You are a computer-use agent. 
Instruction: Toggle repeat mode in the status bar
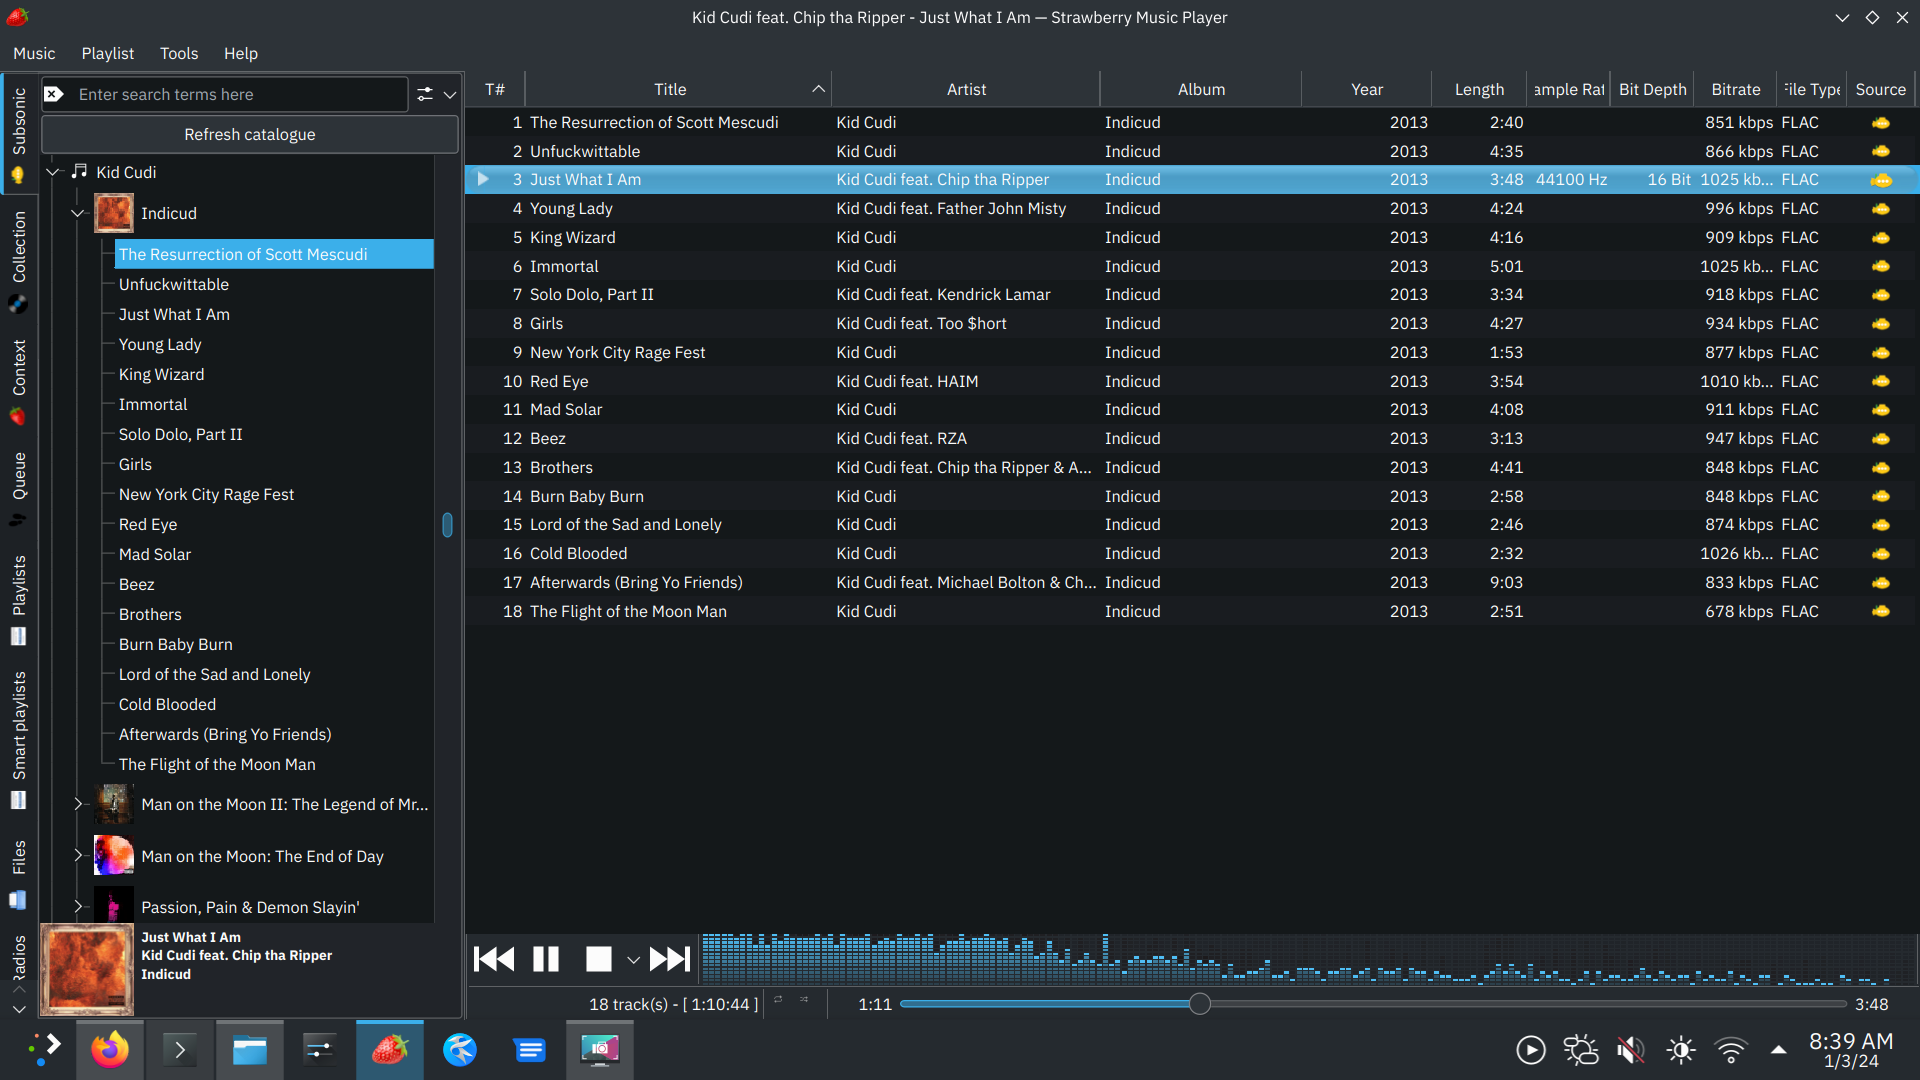(778, 1000)
